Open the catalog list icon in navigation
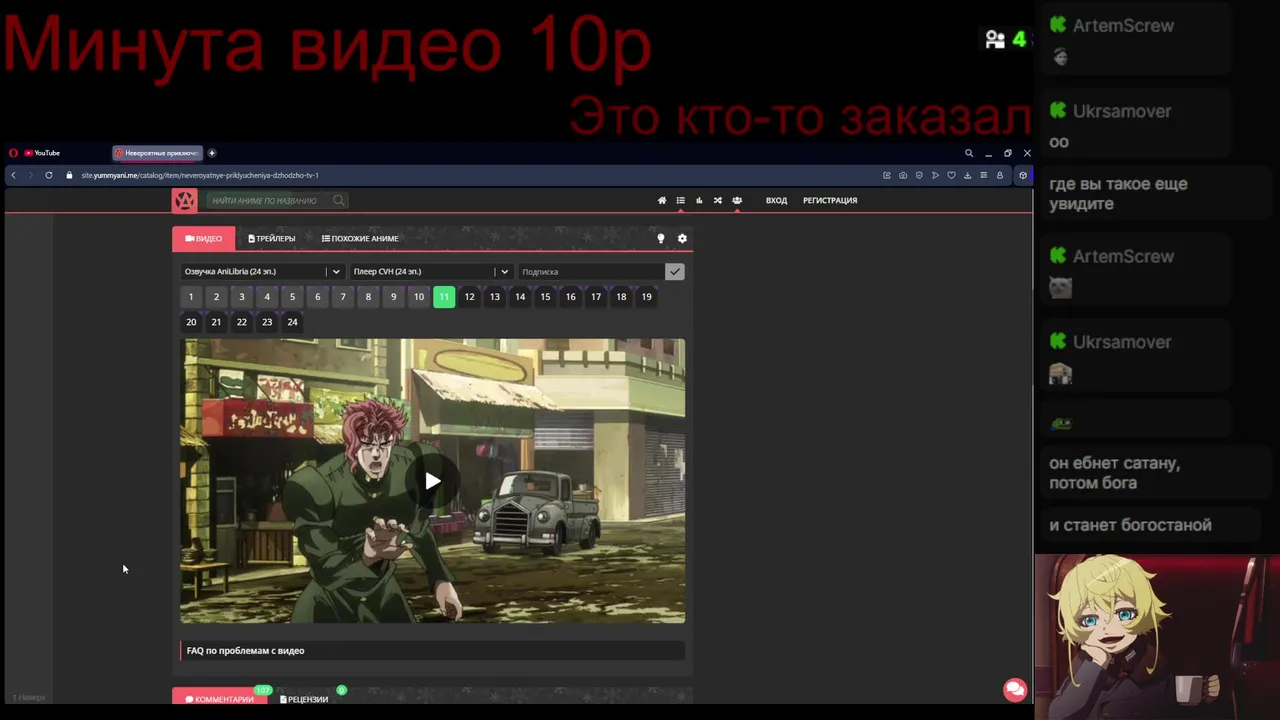Image resolution: width=1280 pixels, height=720 pixels. click(x=681, y=200)
